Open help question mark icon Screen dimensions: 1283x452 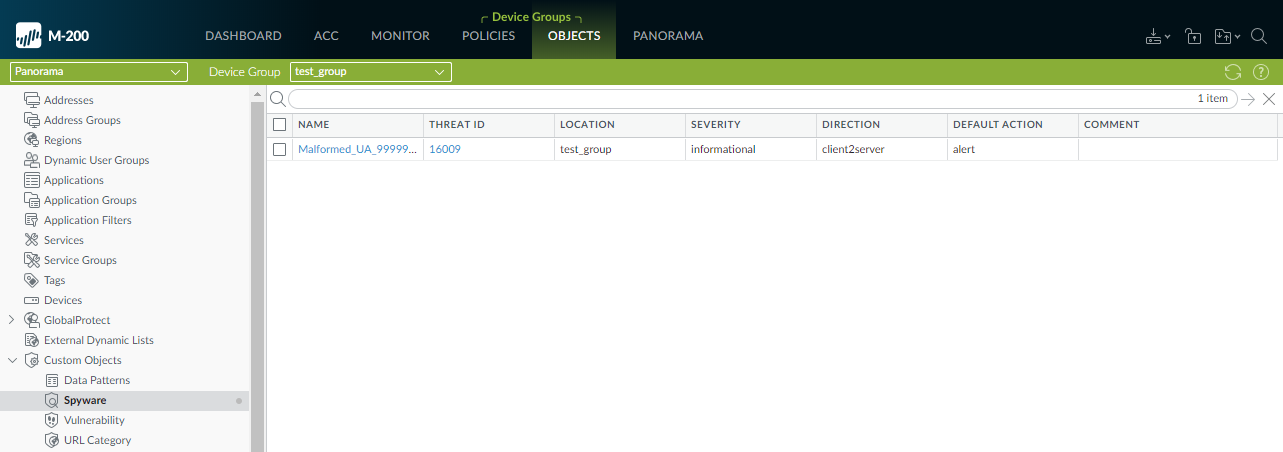tap(1261, 72)
